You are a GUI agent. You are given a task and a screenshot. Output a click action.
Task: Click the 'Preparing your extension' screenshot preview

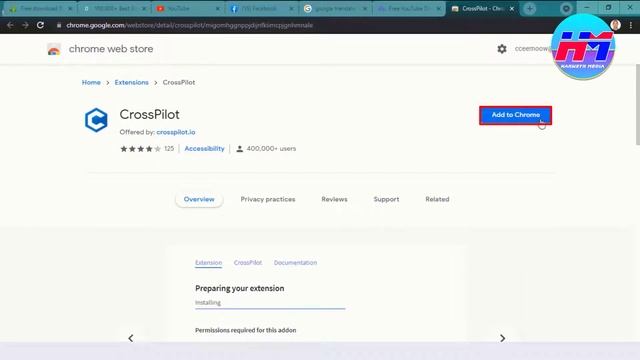[316, 294]
